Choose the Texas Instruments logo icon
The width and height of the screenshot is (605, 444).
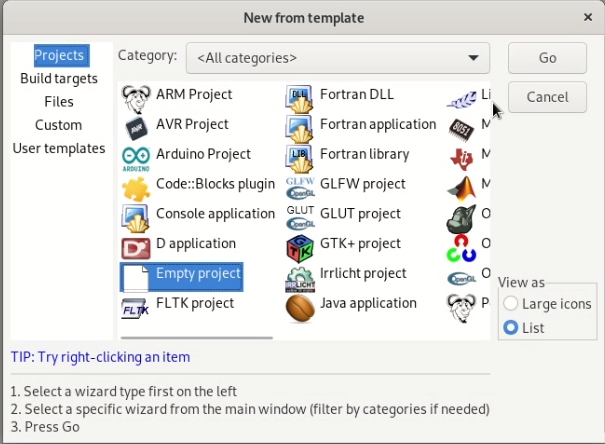pos(461,159)
